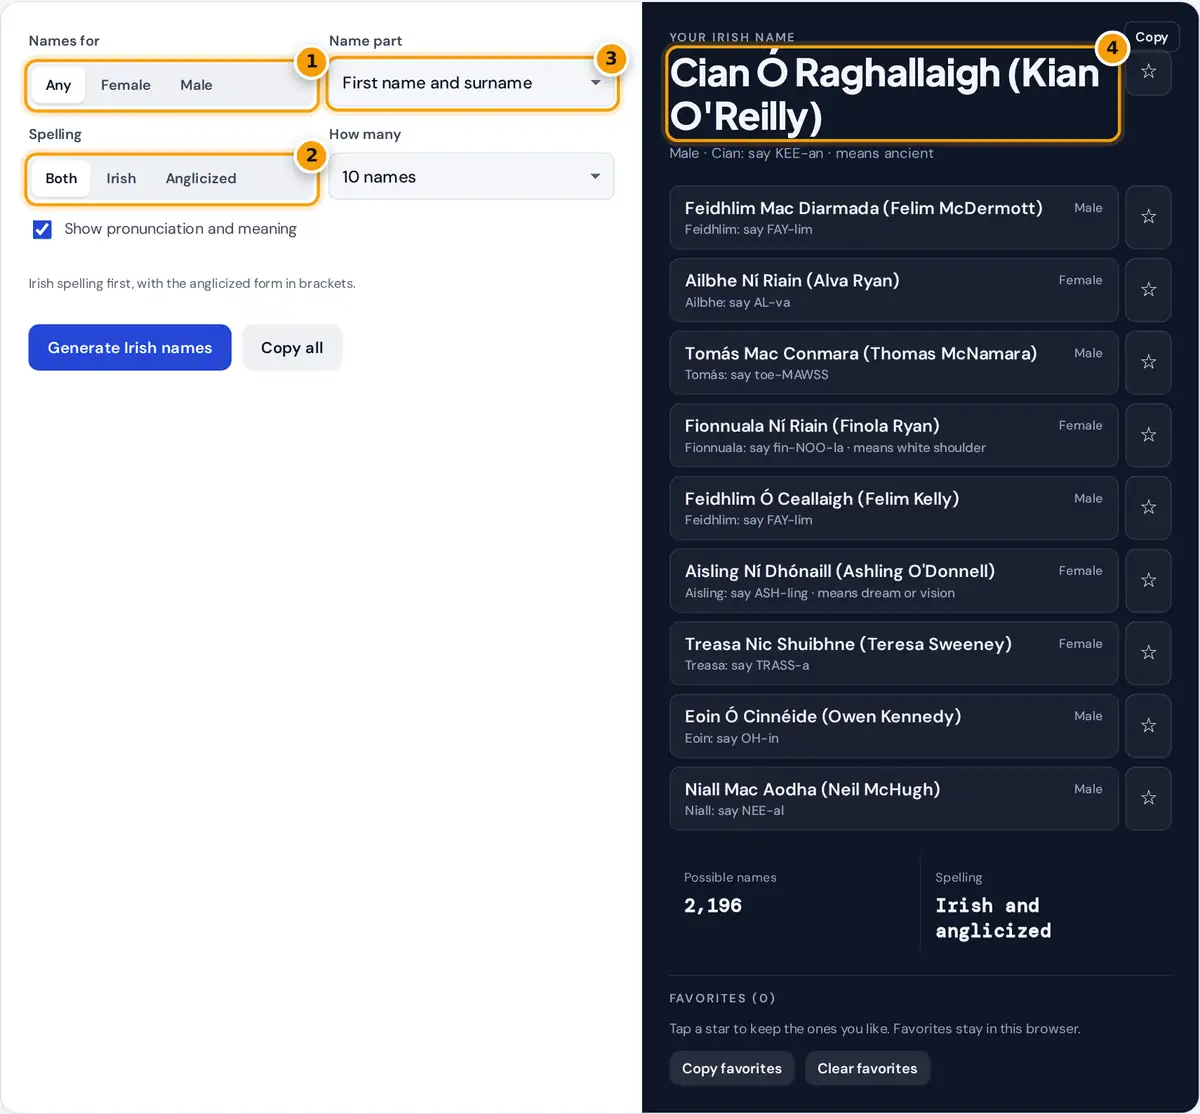Favorite the Ailbhe Ní Riain name
Viewport: 1200px width, 1114px height.
1148,289
